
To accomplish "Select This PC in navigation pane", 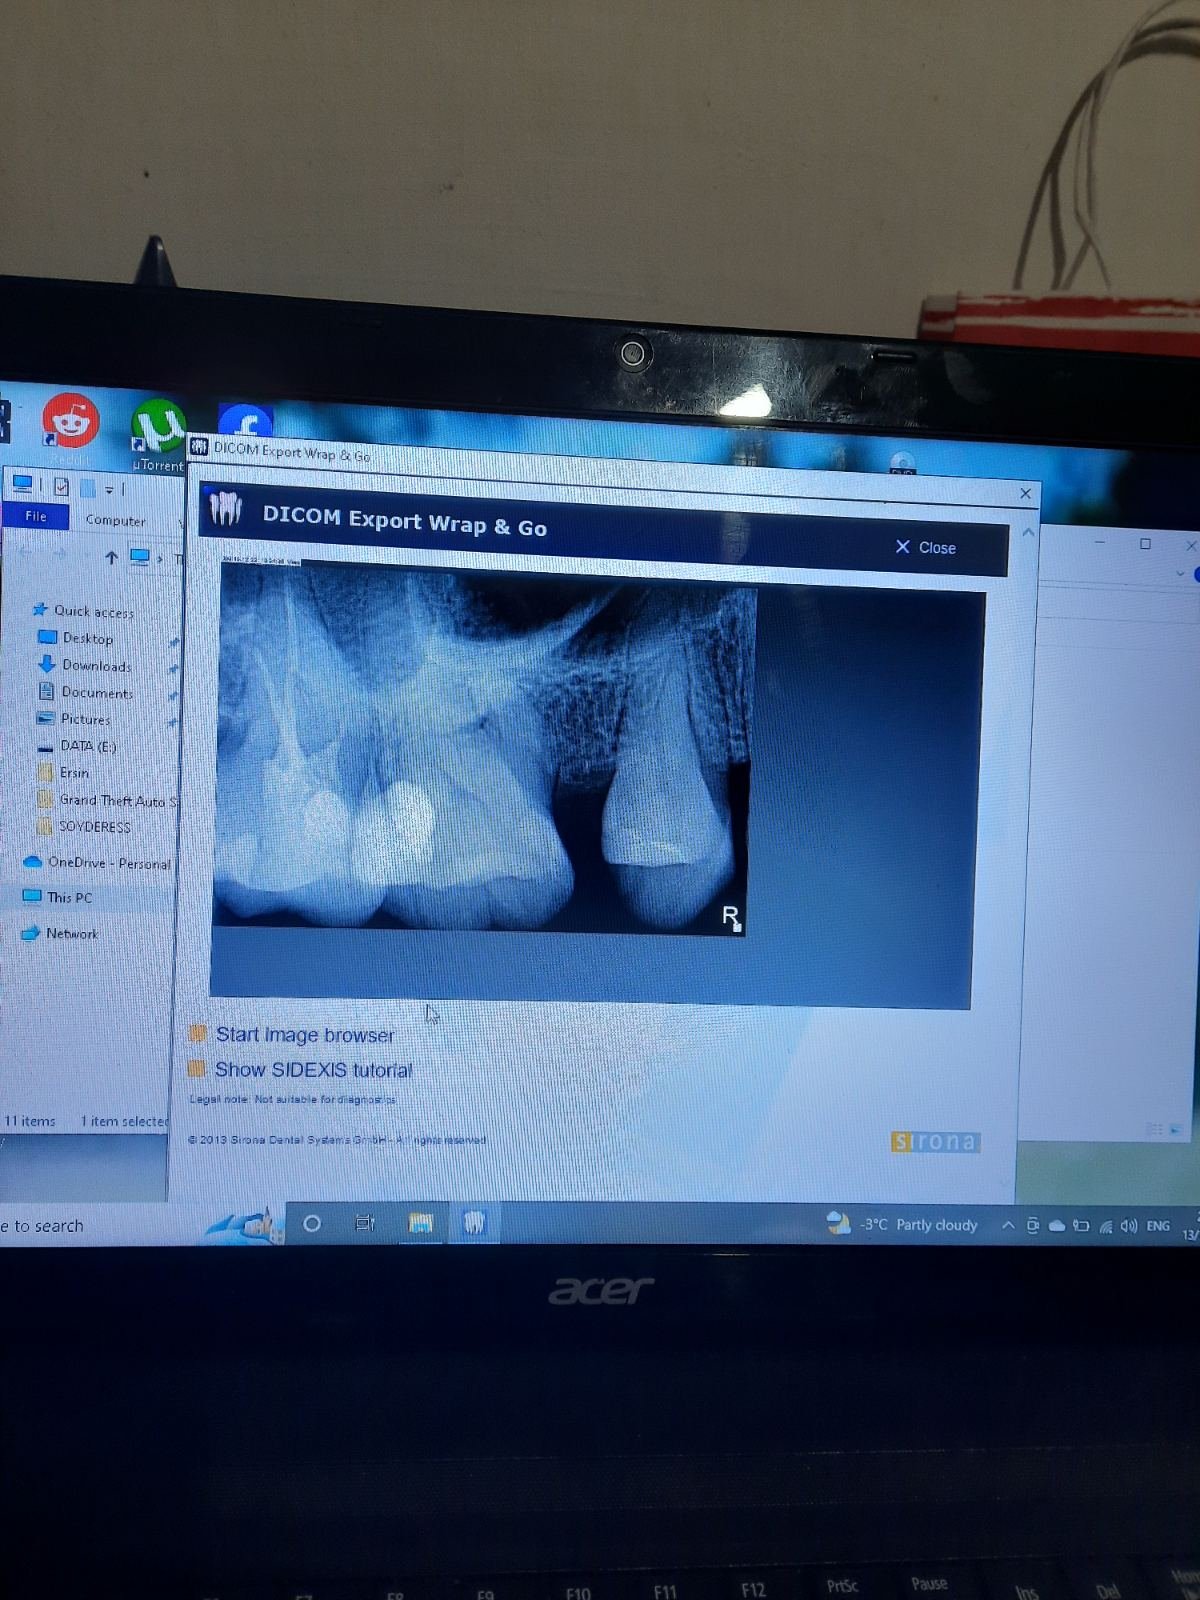I will click(58, 897).
